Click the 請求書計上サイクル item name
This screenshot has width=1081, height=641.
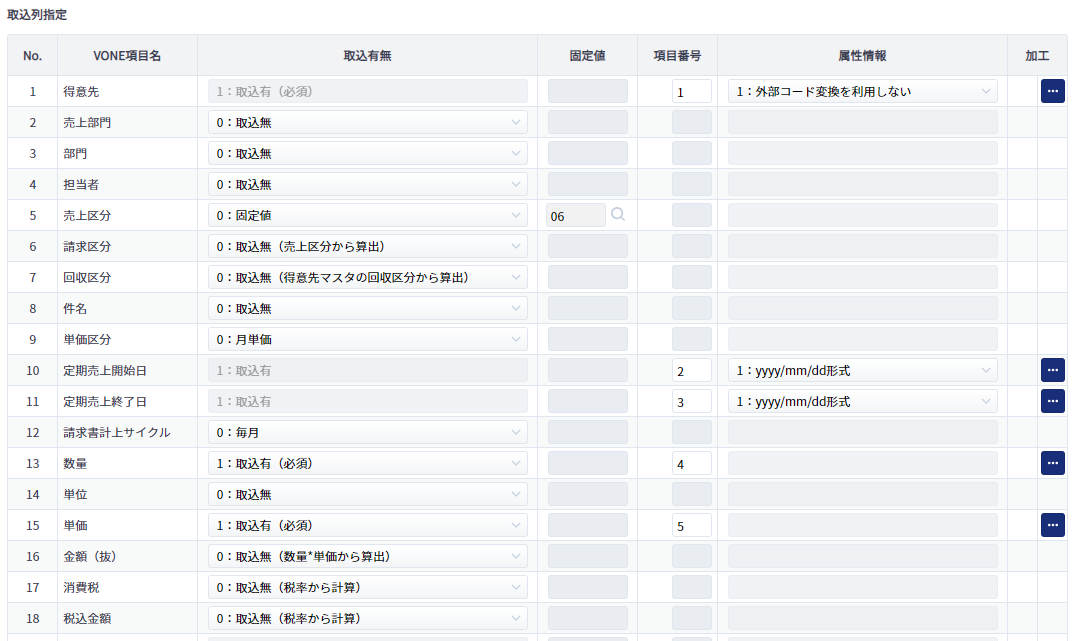[117, 432]
